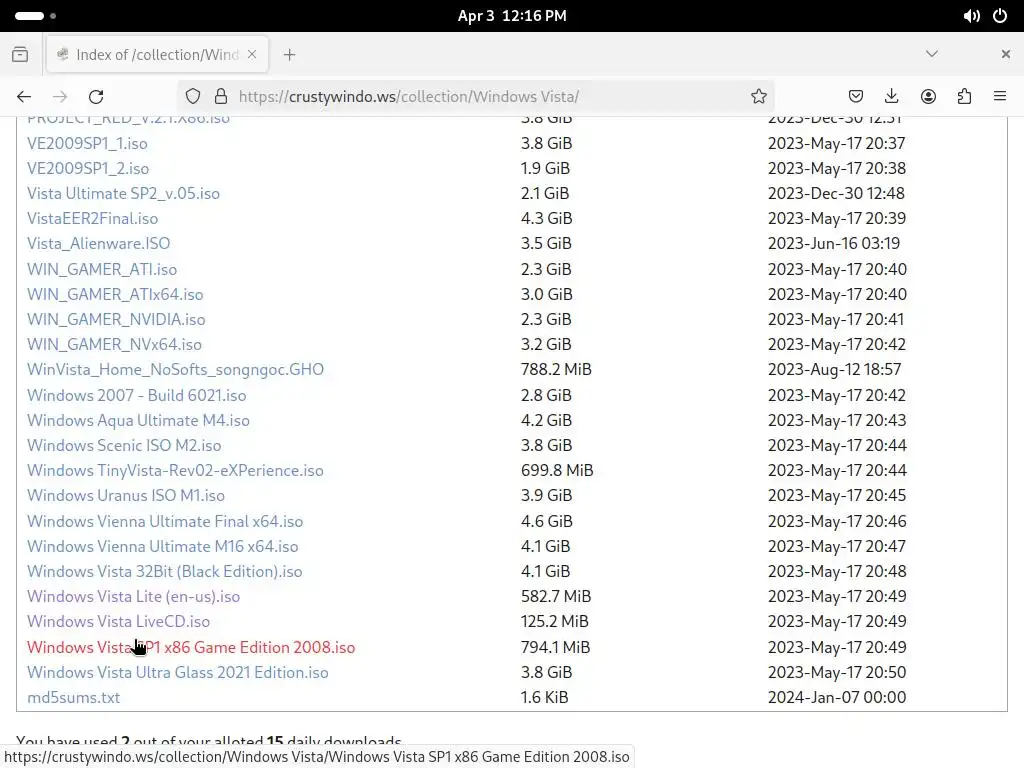Open Windows Vista LiveCD.iso link
The width and height of the screenshot is (1024, 768).
(x=118, y=621)
